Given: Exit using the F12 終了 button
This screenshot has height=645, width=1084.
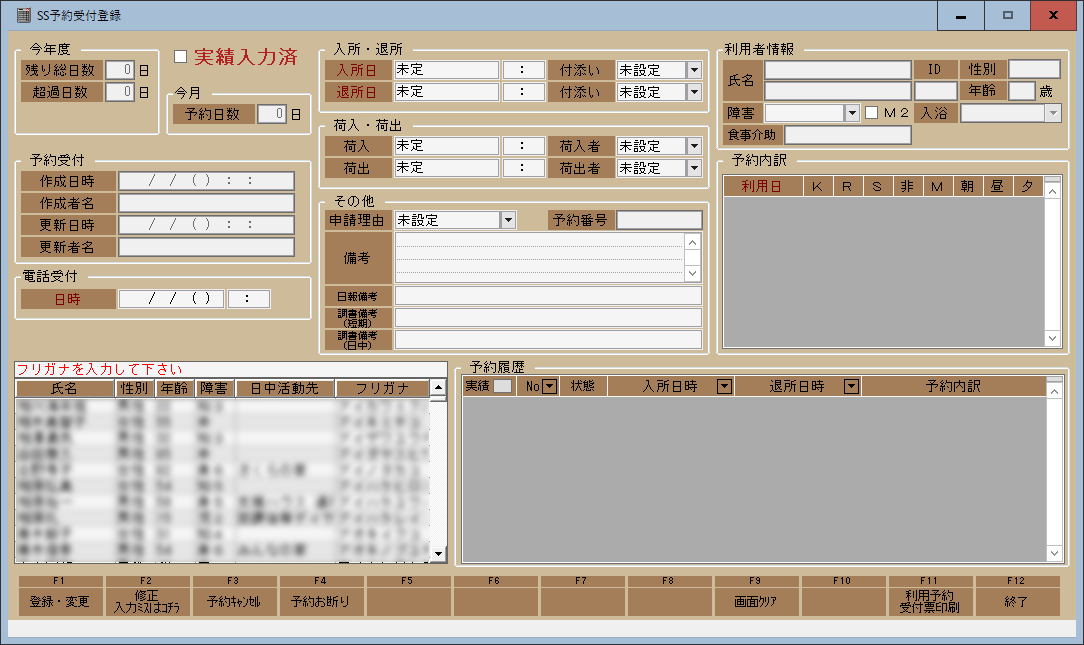Looking at the screenshot, I should [x=1017, y=601].
